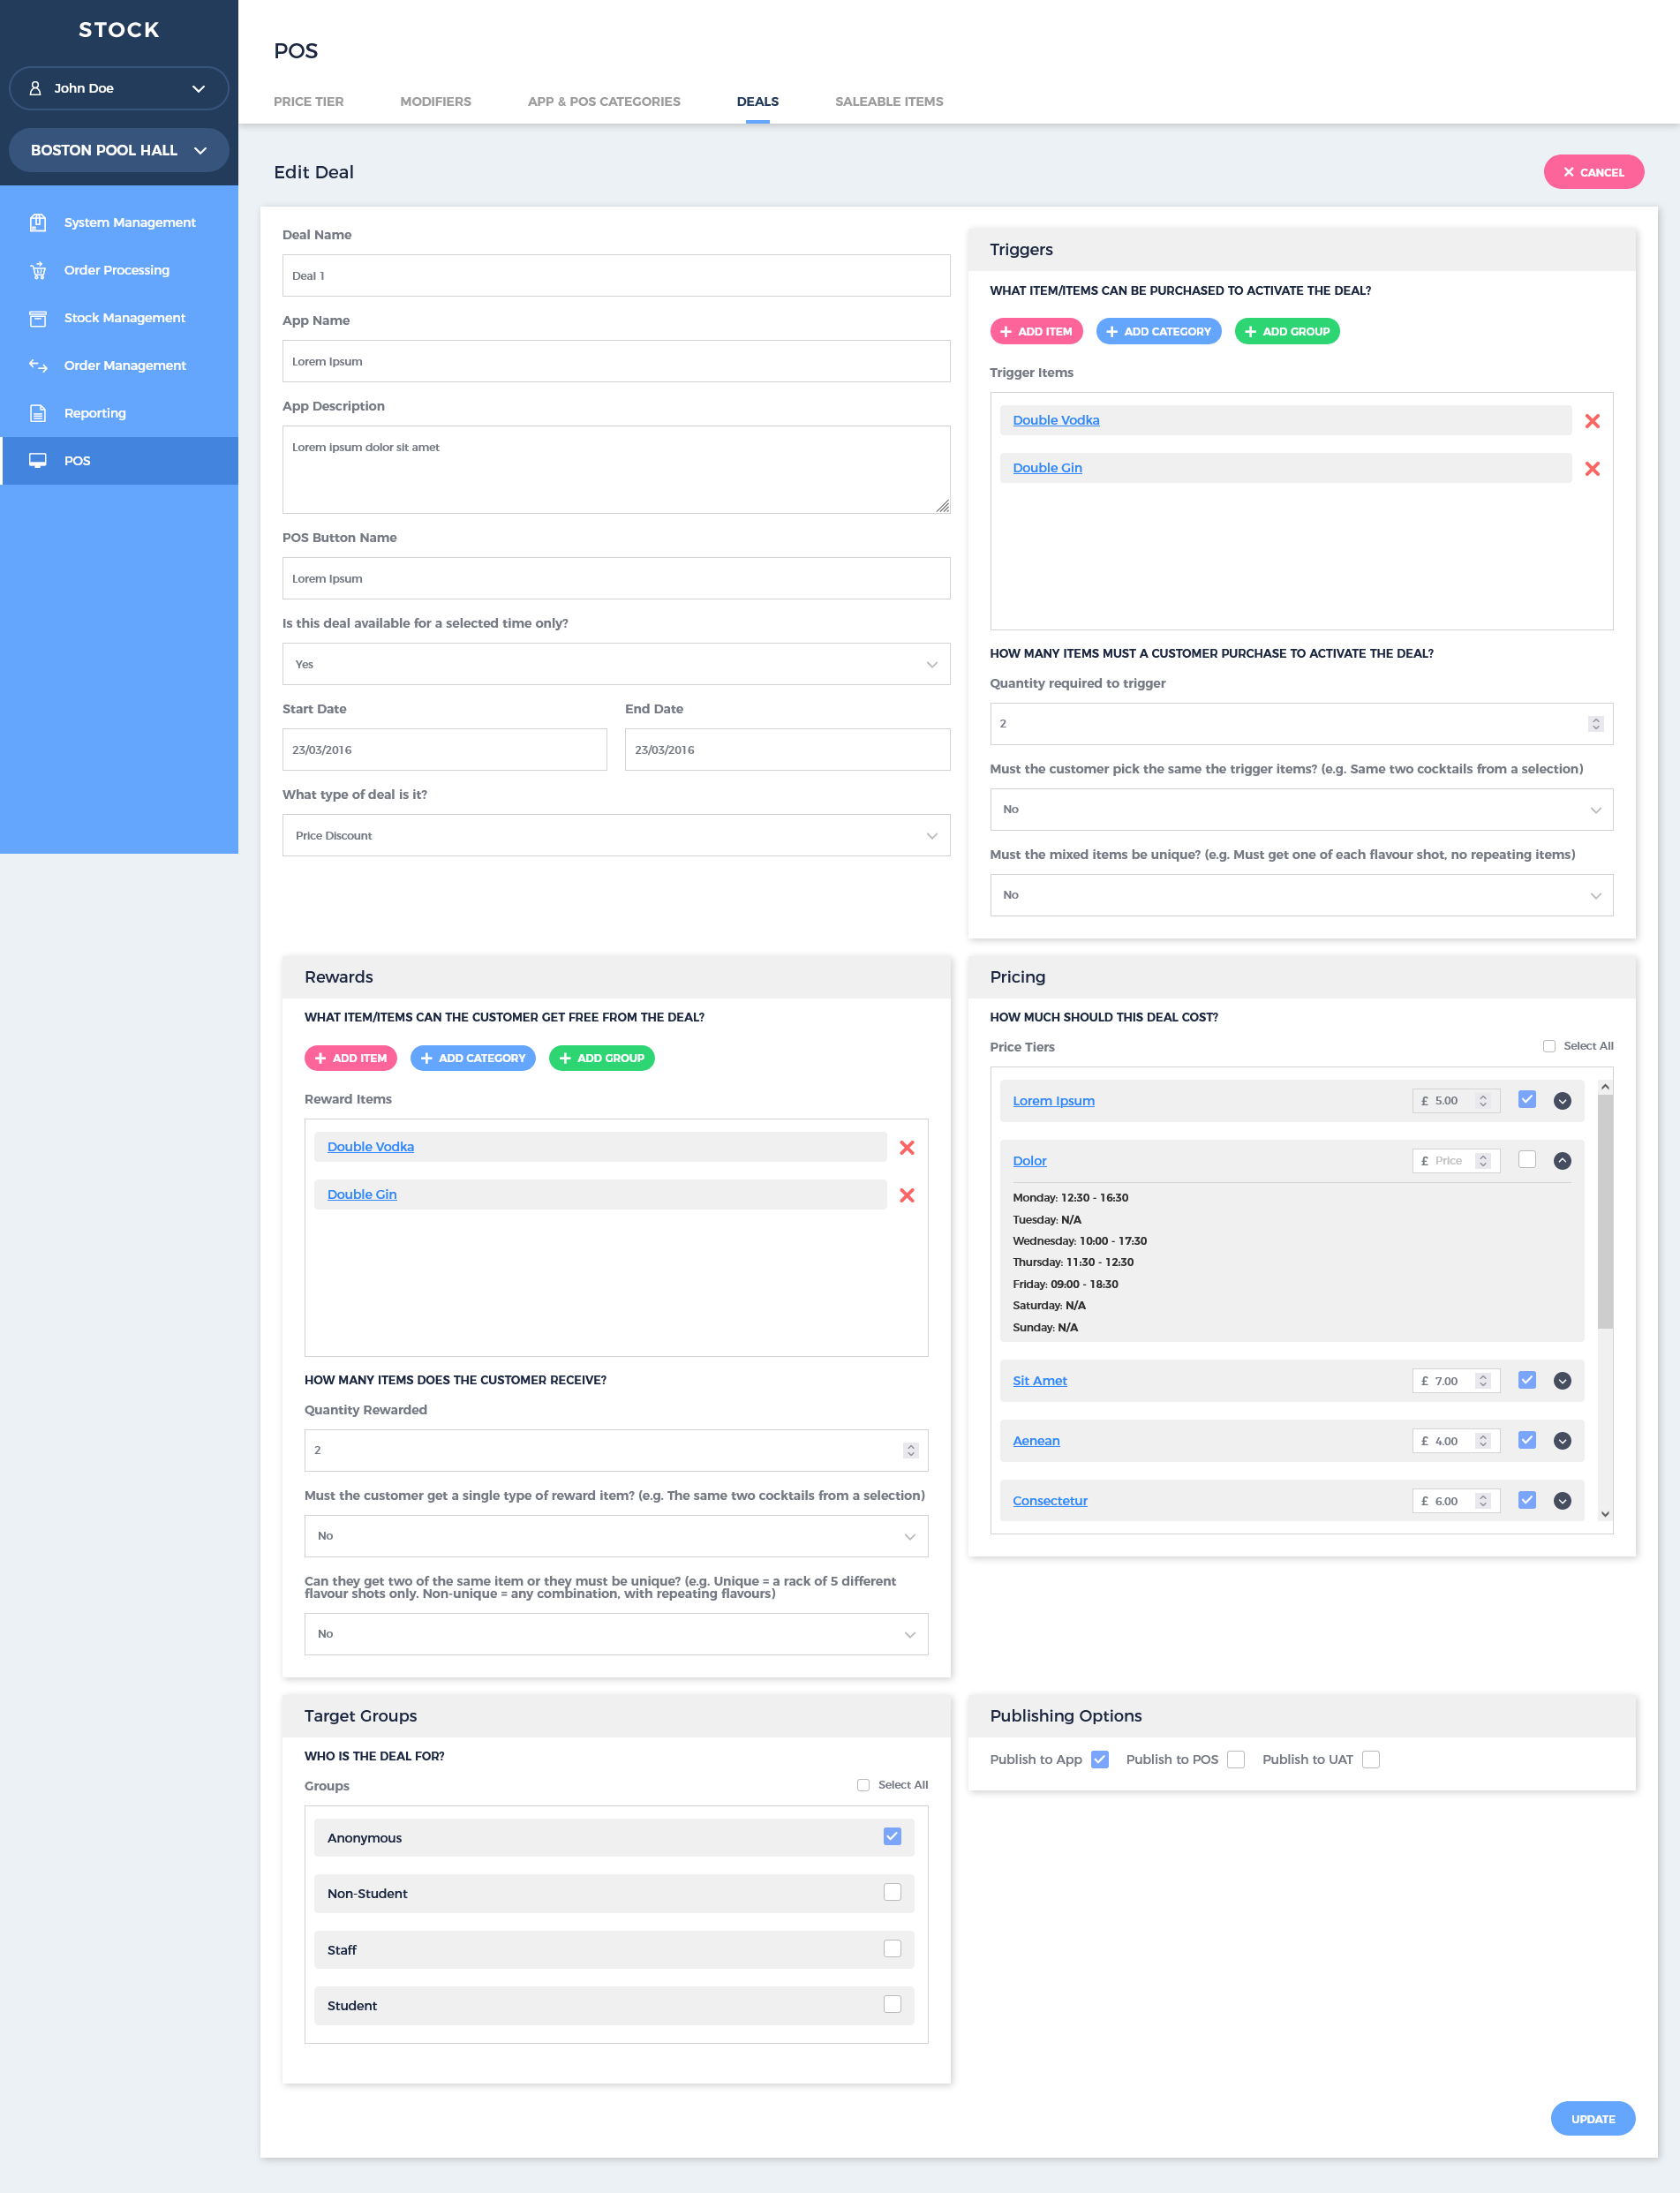Click the Reporting document icon
The image size is (1680, 2193).
click(38, 413)
